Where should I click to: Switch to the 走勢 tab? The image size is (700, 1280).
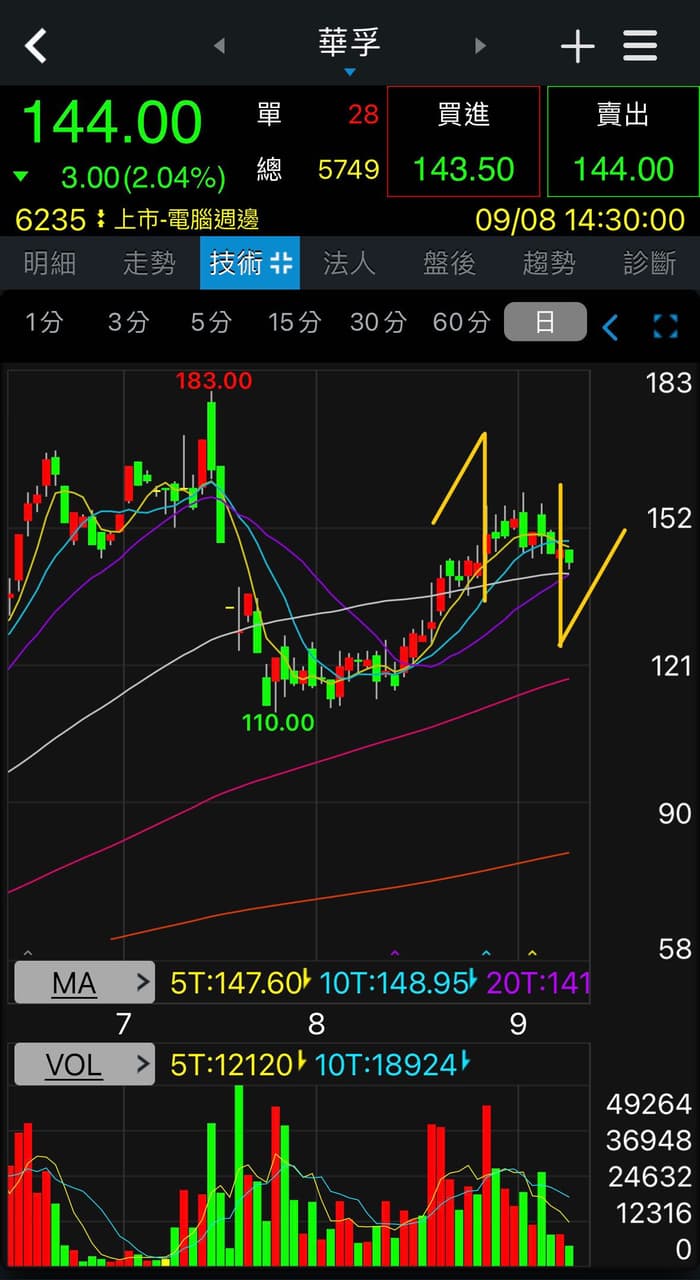click(x=149, y=263)
